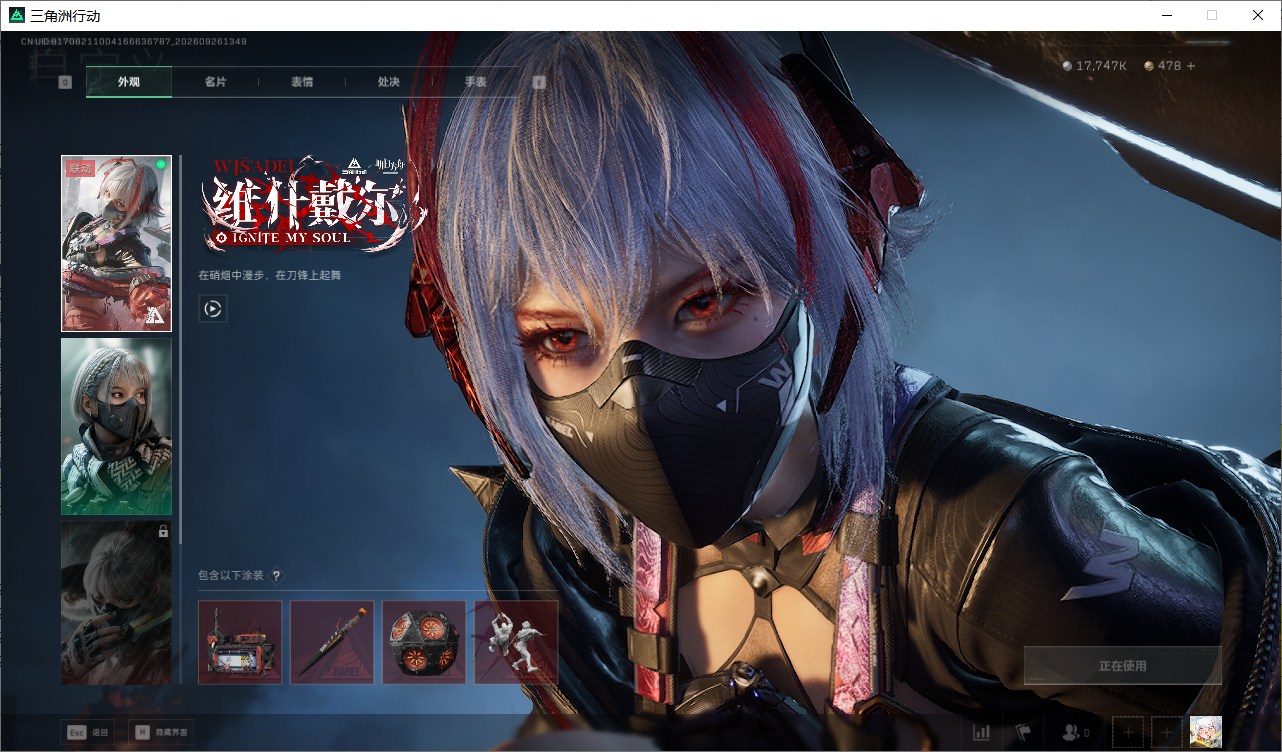Click the Esc 返回 button
Viewport: 1282px width, 752px height.
pos(87,733)
